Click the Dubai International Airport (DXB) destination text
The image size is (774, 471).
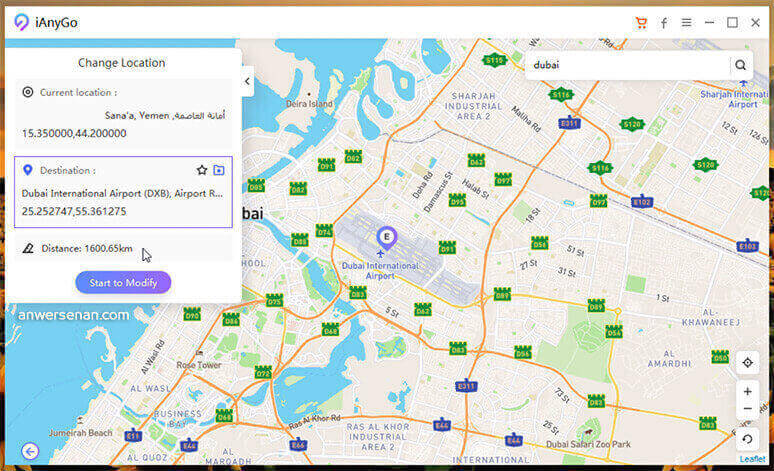(x=122, y=194)
